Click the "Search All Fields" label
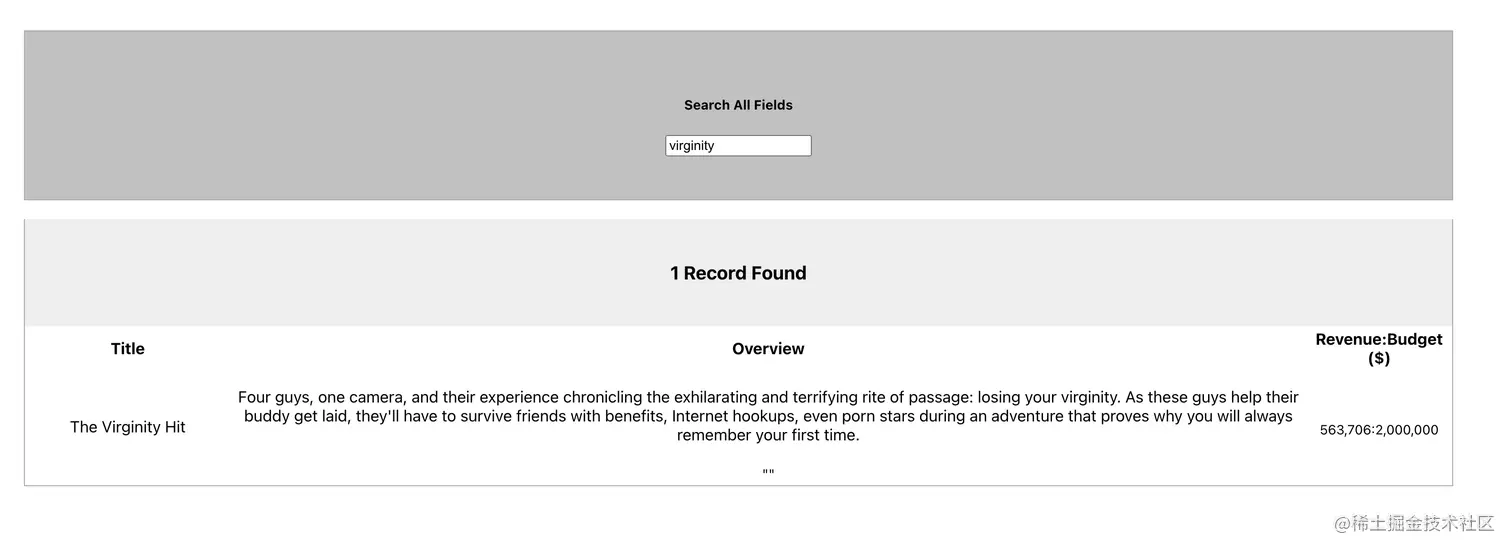This screenshot has width=1512, height=551. 738,105
